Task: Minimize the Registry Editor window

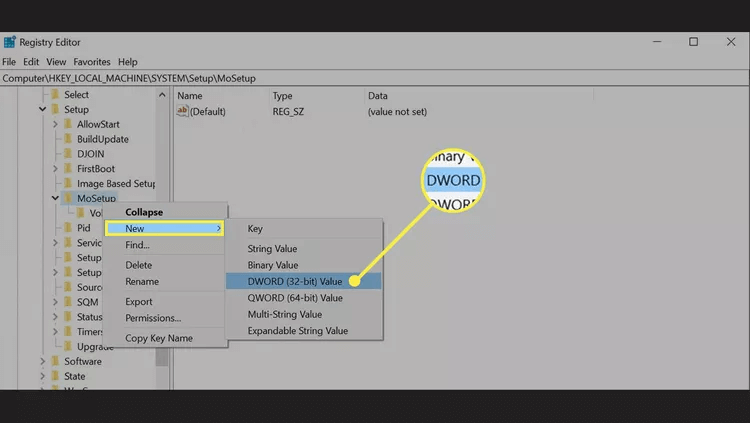Action: click(x=657, y=42)
